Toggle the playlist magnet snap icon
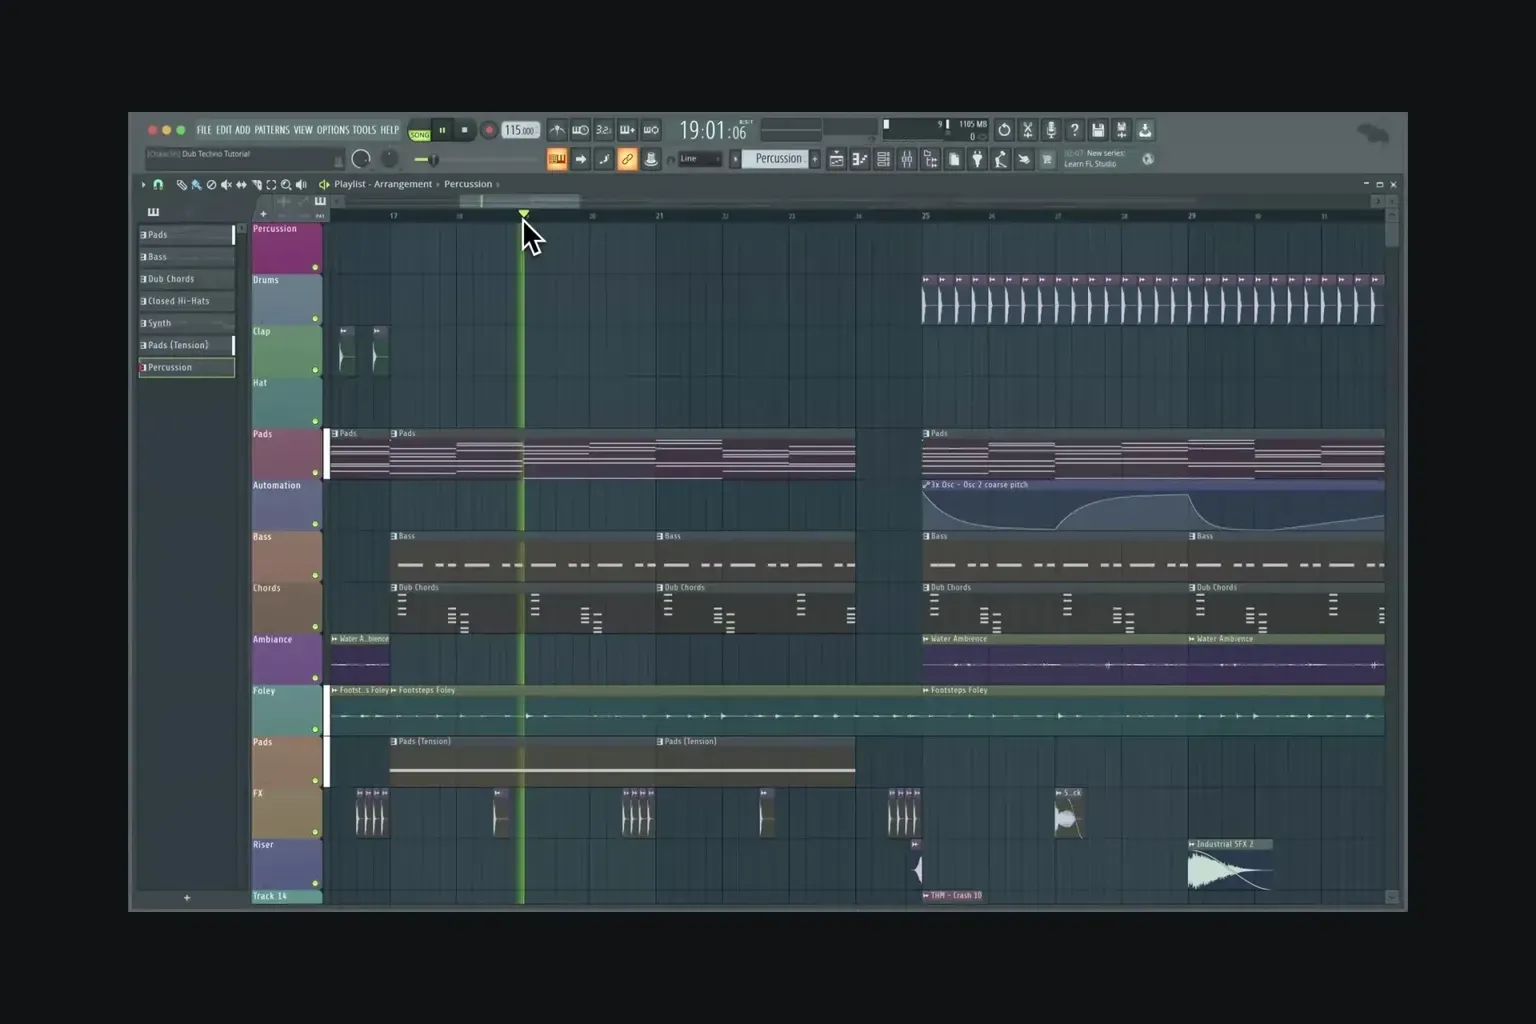Screen dimensions: 1536x1024 (158, 185)
